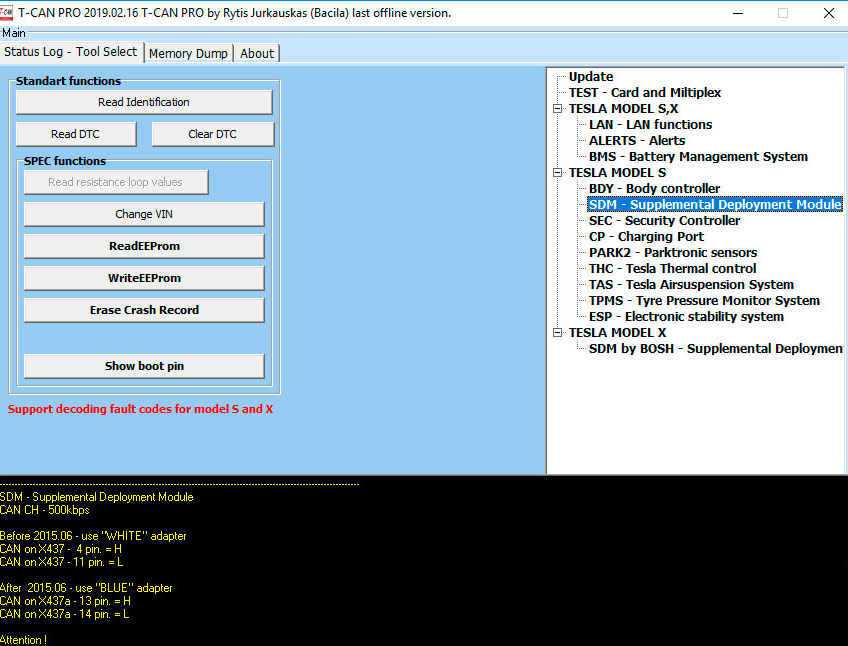The image size is (848, 646).
Task: Select the TESLA MODEL X label
Action: [x=617, y=333]
